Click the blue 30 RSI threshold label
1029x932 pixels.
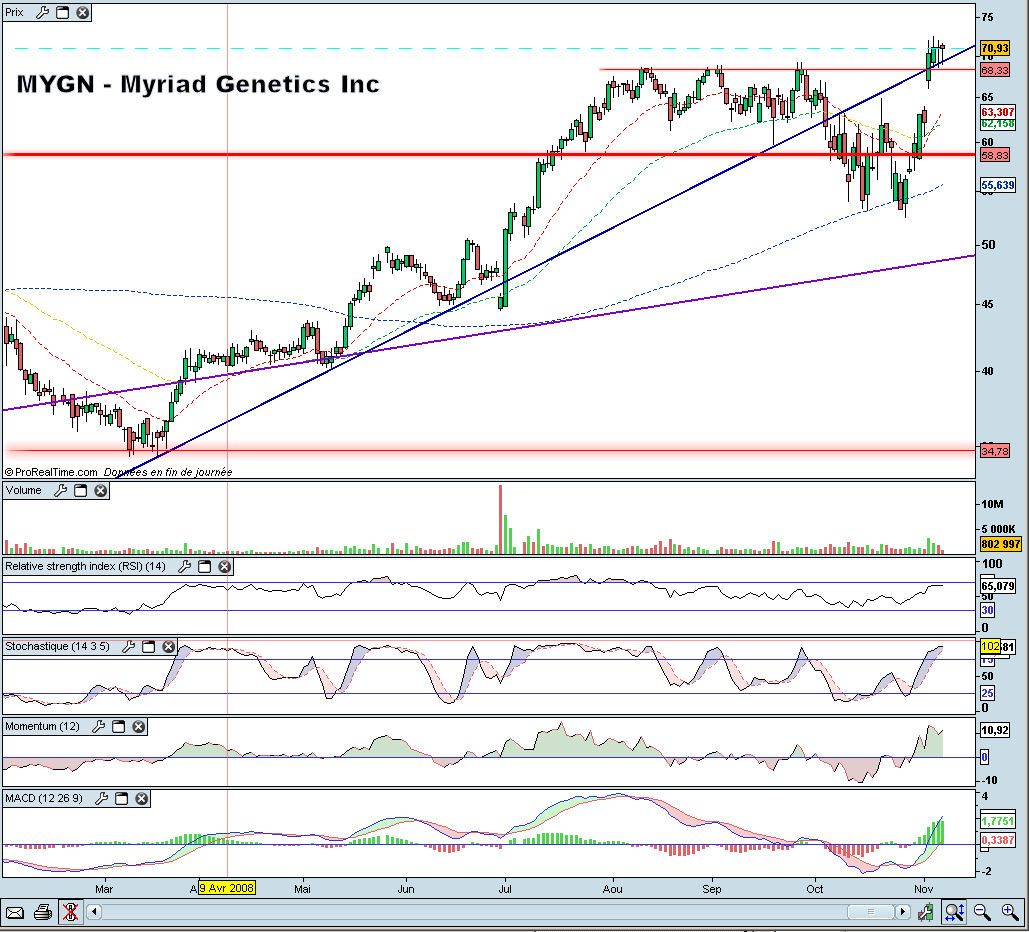987,610
